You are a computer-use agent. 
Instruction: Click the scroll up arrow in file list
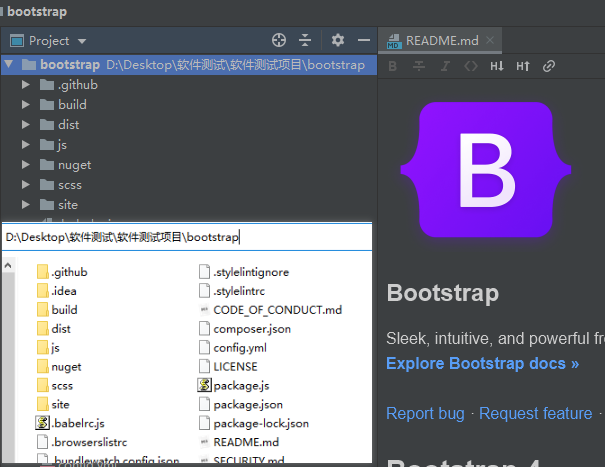coord(8,265)
